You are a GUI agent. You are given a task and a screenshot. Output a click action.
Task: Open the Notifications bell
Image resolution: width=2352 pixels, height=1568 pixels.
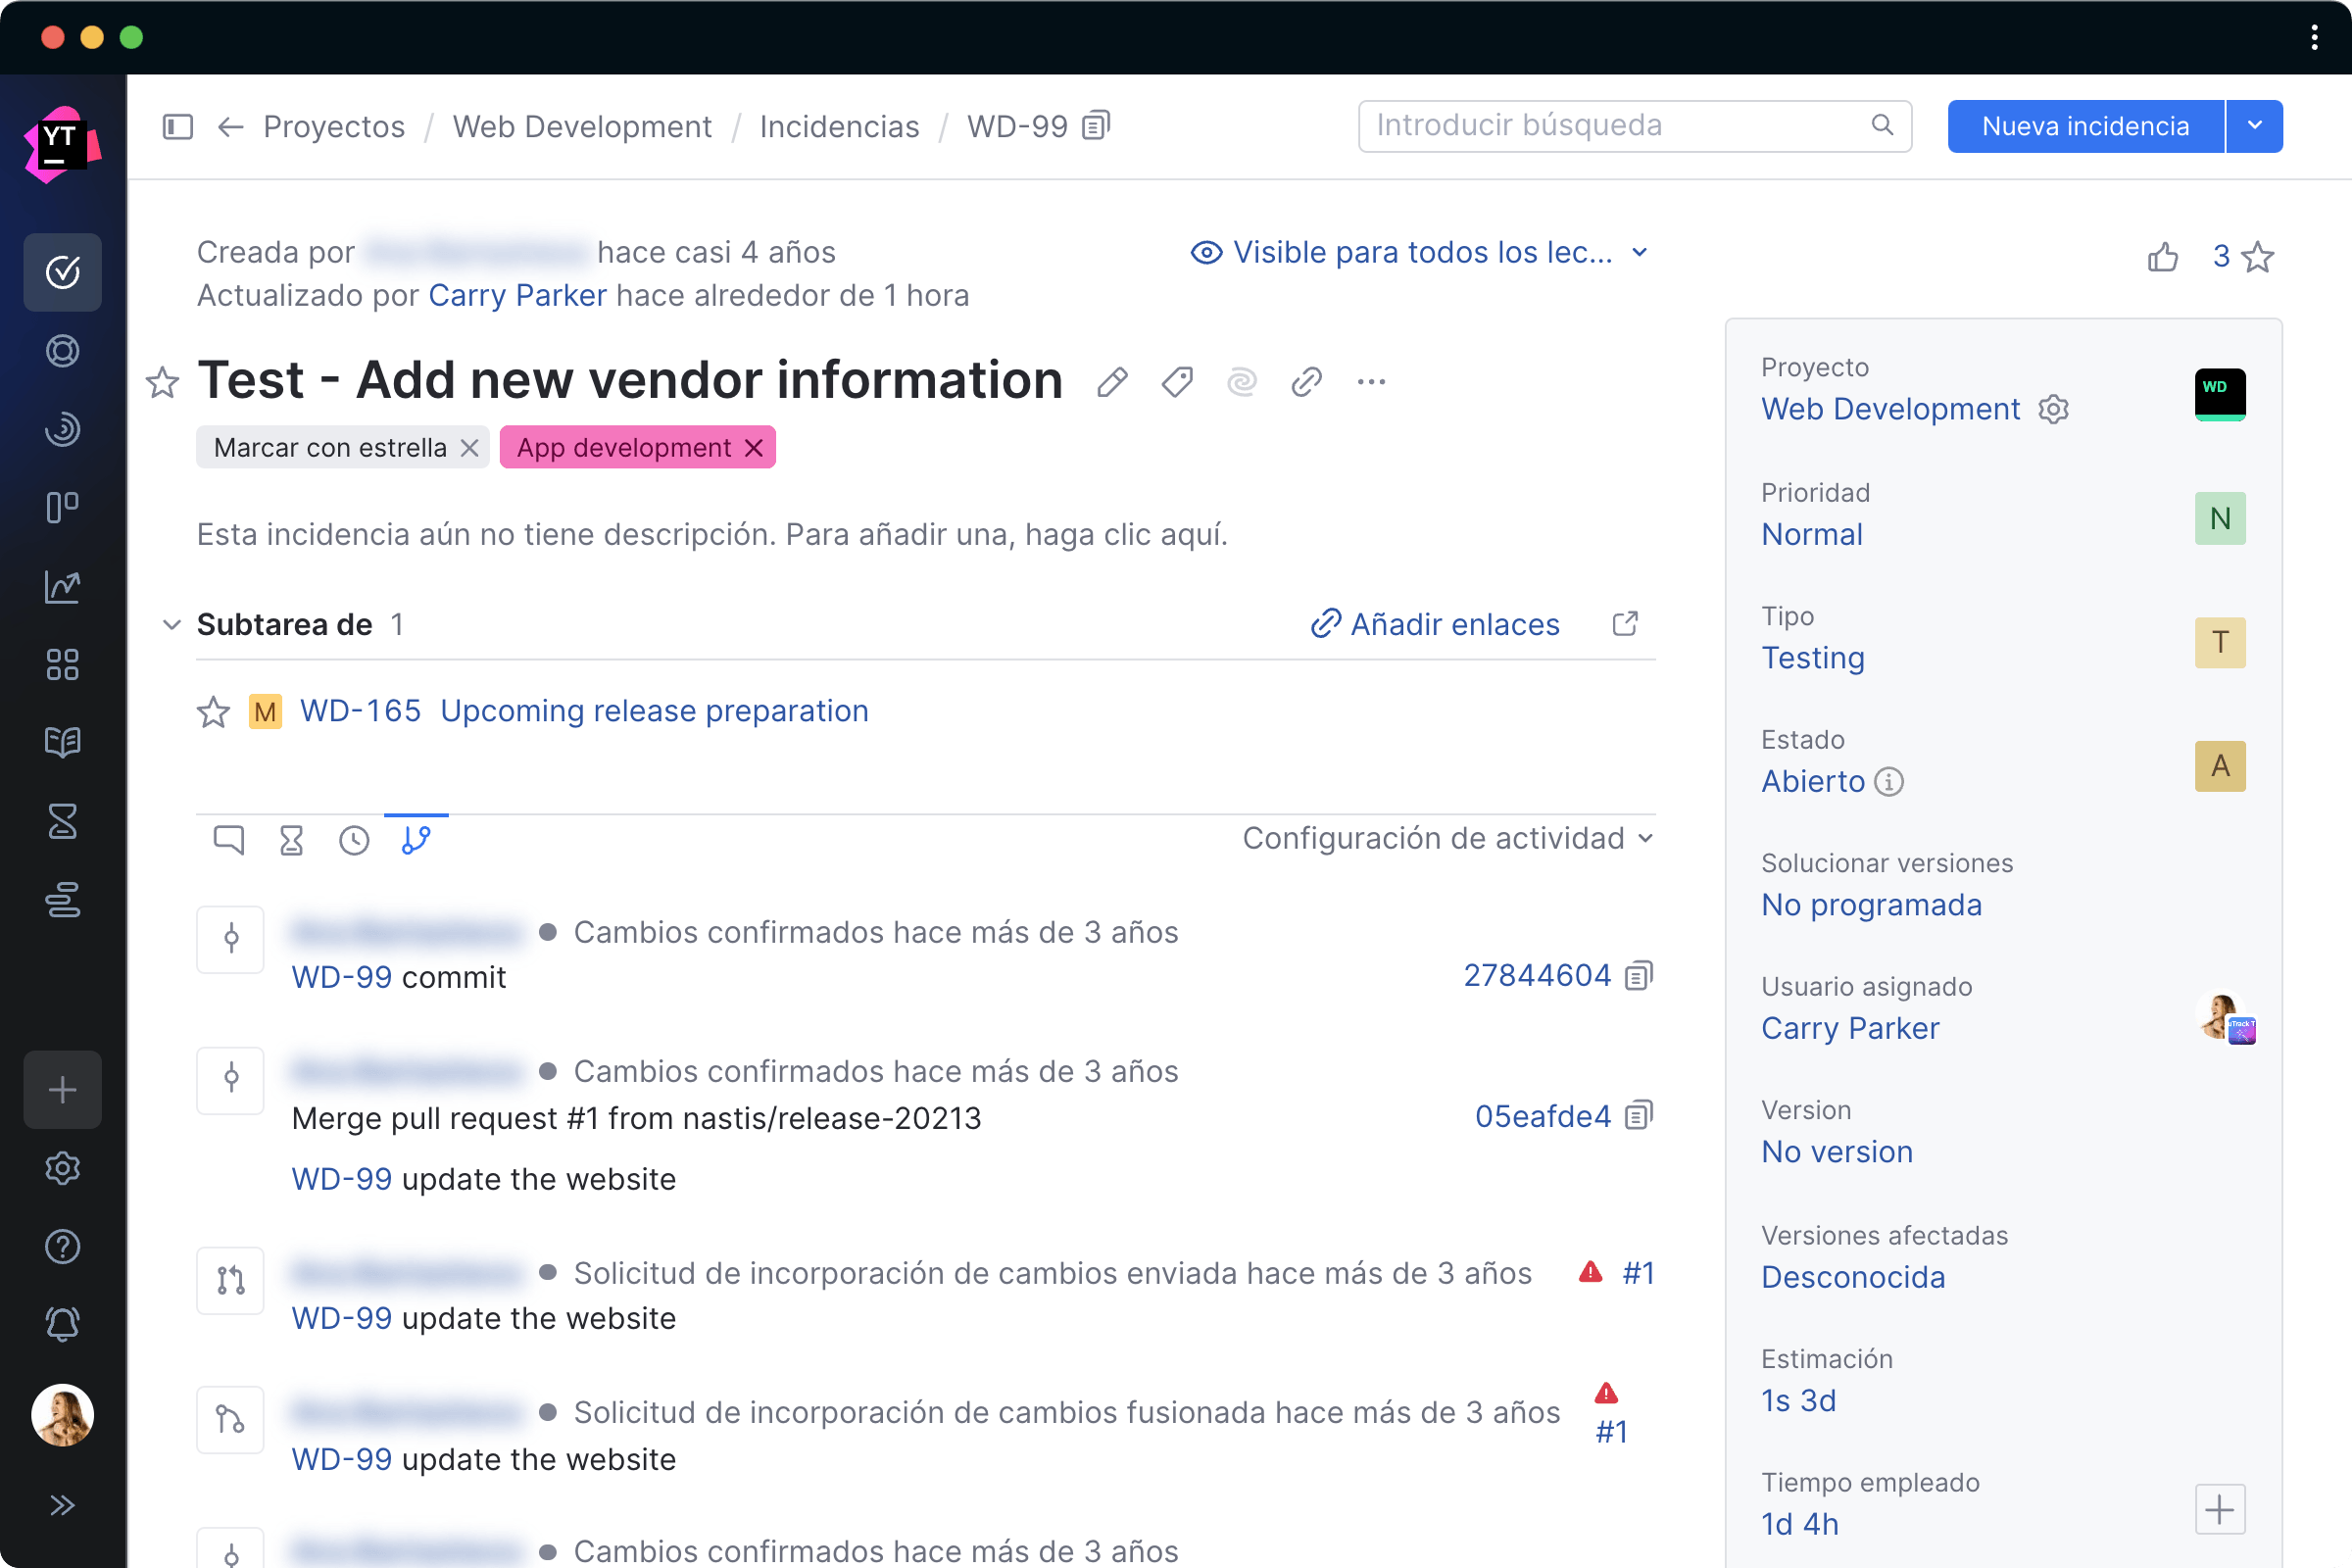[62, 1324]
